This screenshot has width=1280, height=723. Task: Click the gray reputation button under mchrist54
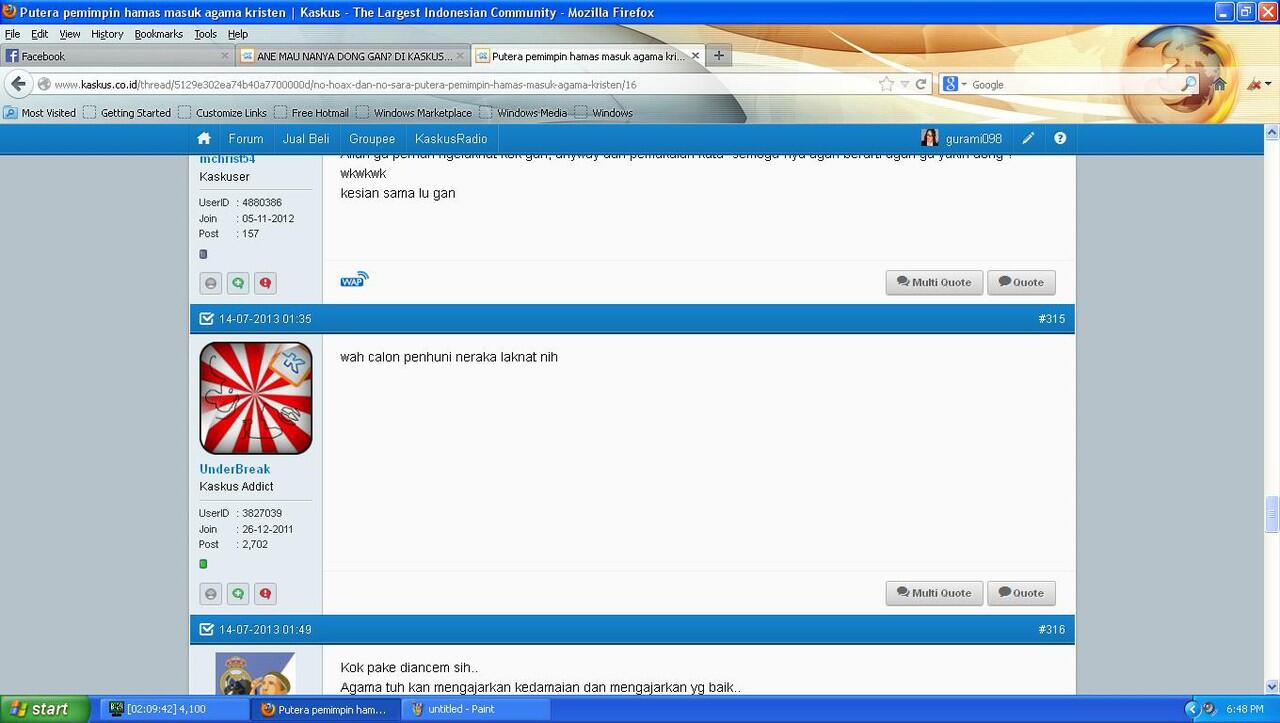click(210, 283)
